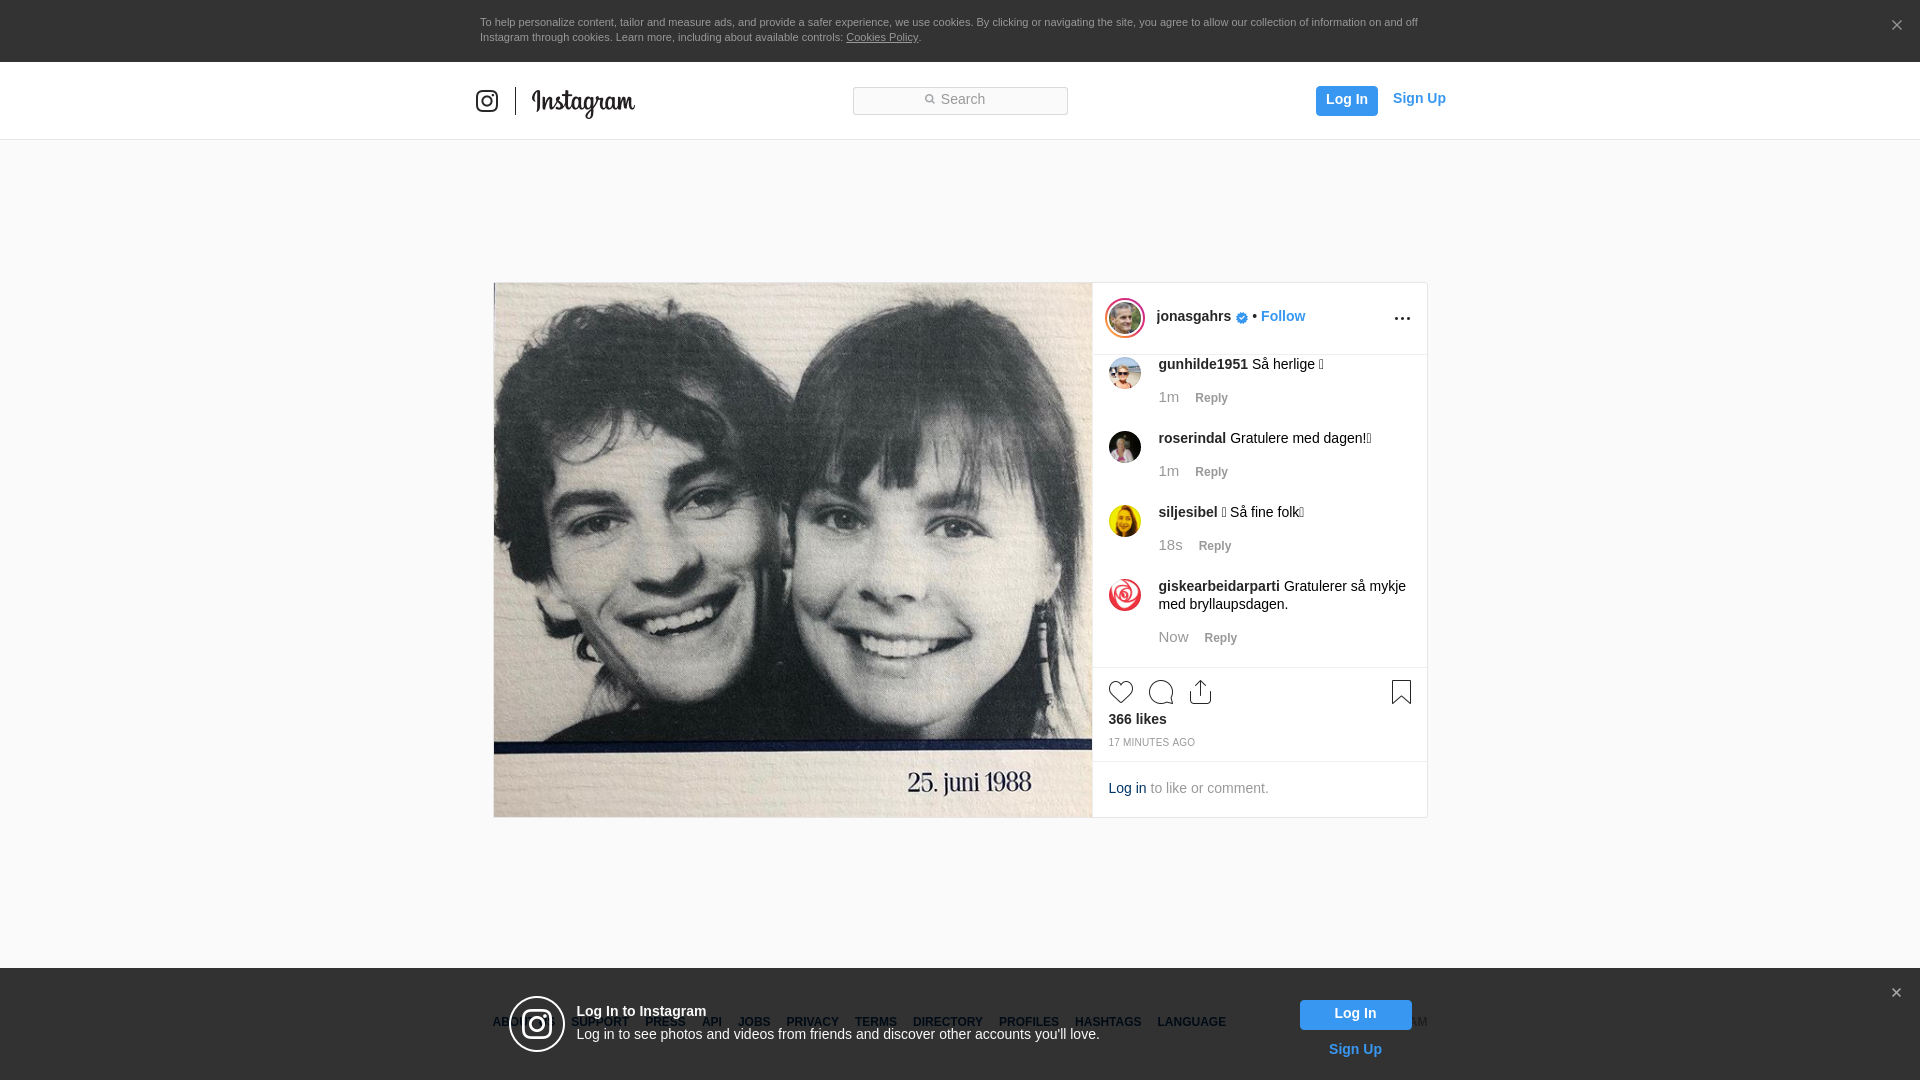The height and width of the screenshot is (1080, 1920).
Task: Click the siljesibel commenter avatar
Action: (x=1124, y=521)
